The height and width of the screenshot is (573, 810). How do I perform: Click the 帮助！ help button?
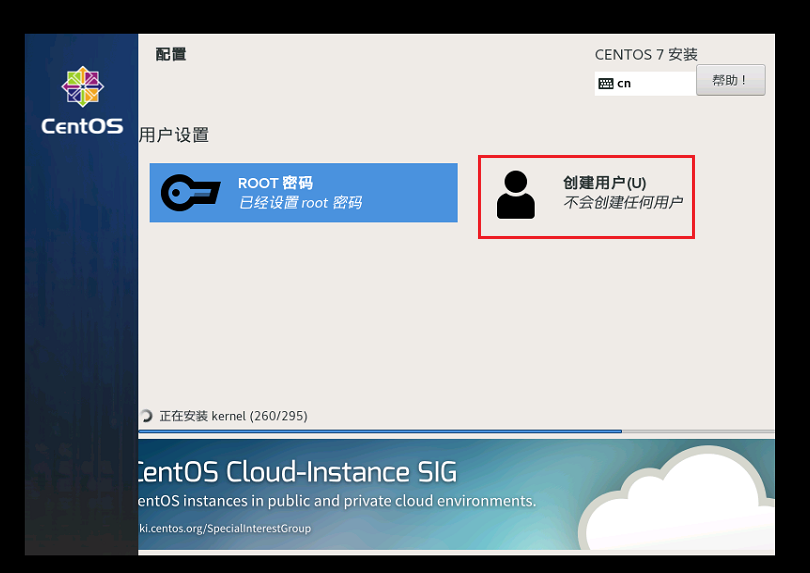pyautogui.click(x=730, y=80)
